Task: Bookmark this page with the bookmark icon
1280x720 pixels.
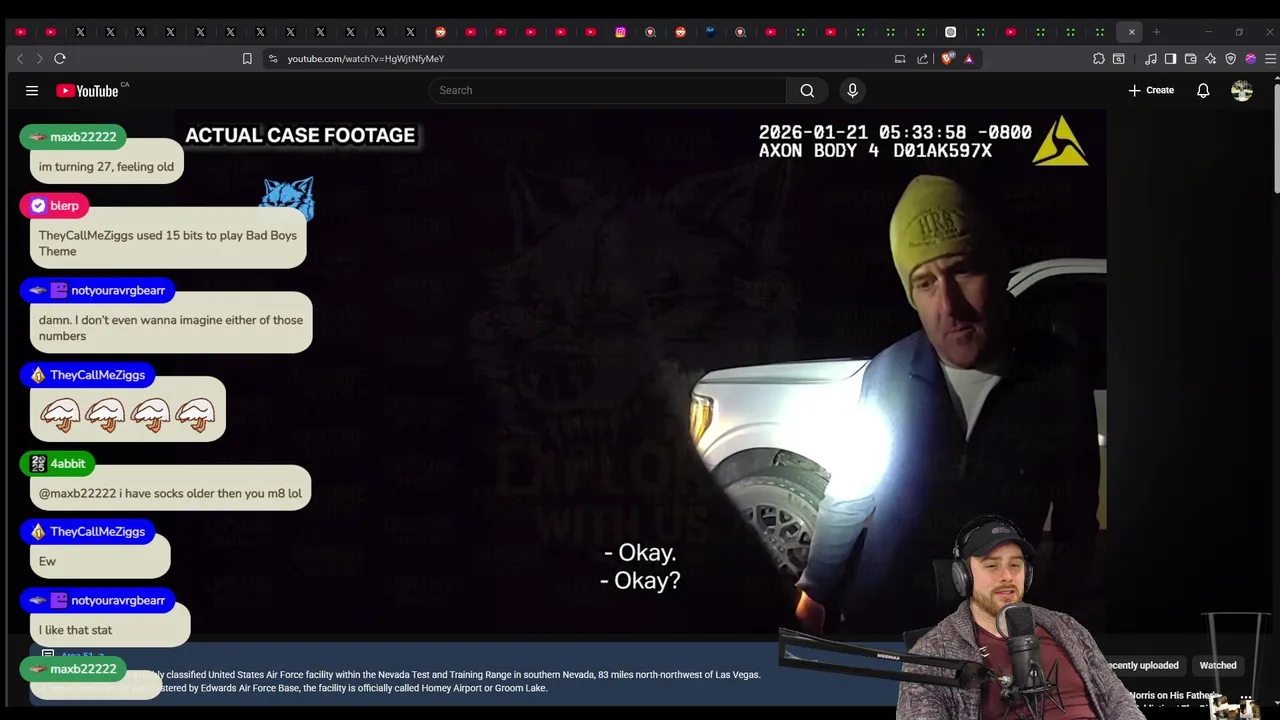Action: 247,59
